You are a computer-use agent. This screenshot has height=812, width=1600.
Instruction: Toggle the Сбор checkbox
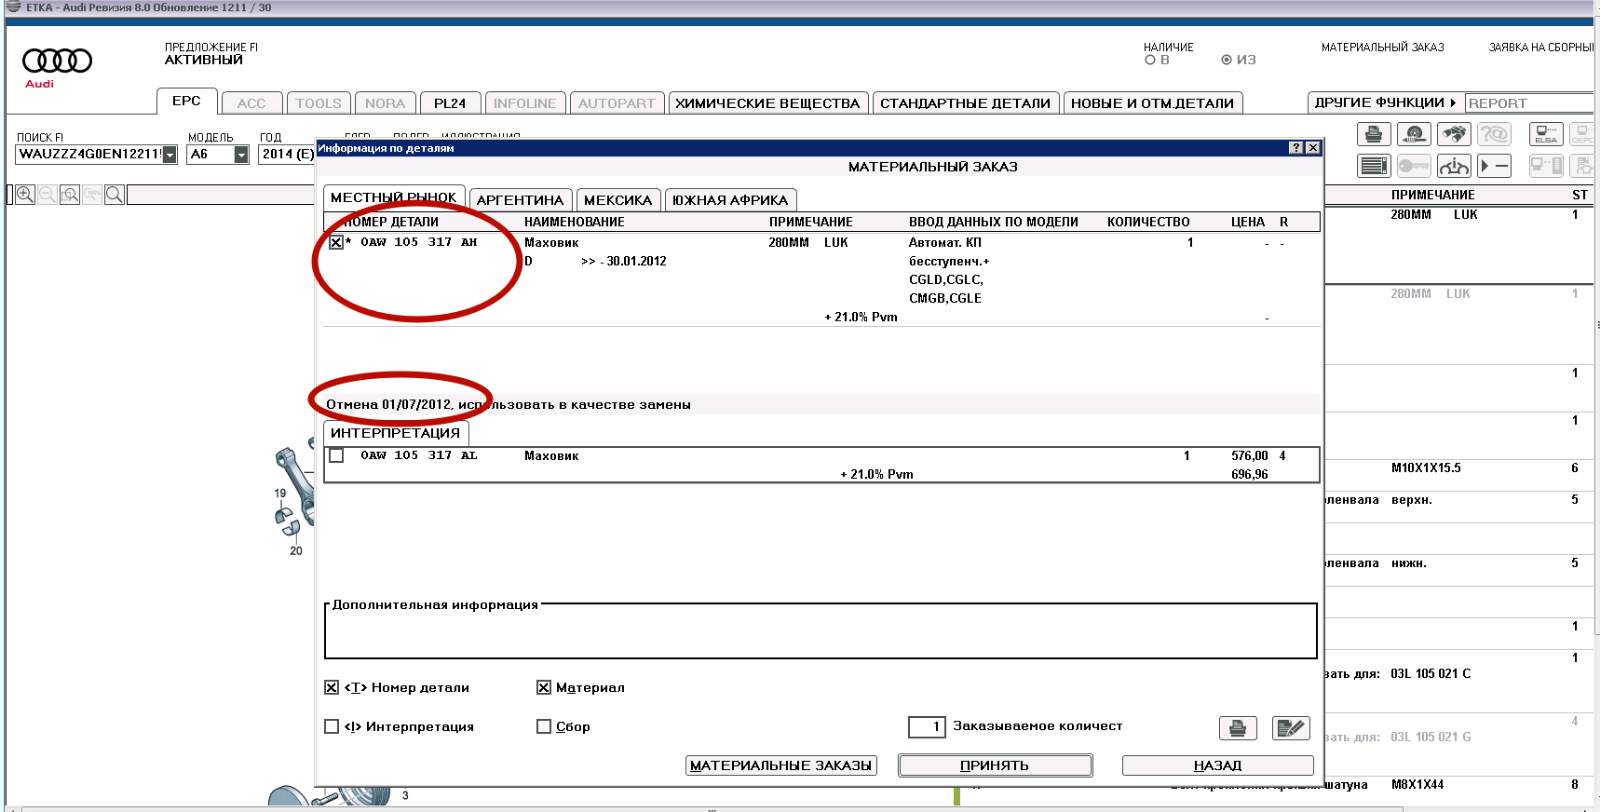[544, 727]
